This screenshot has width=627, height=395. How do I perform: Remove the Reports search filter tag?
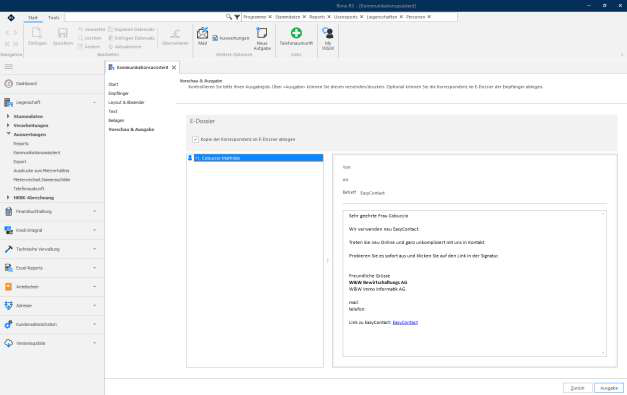[x=329, y=17]
